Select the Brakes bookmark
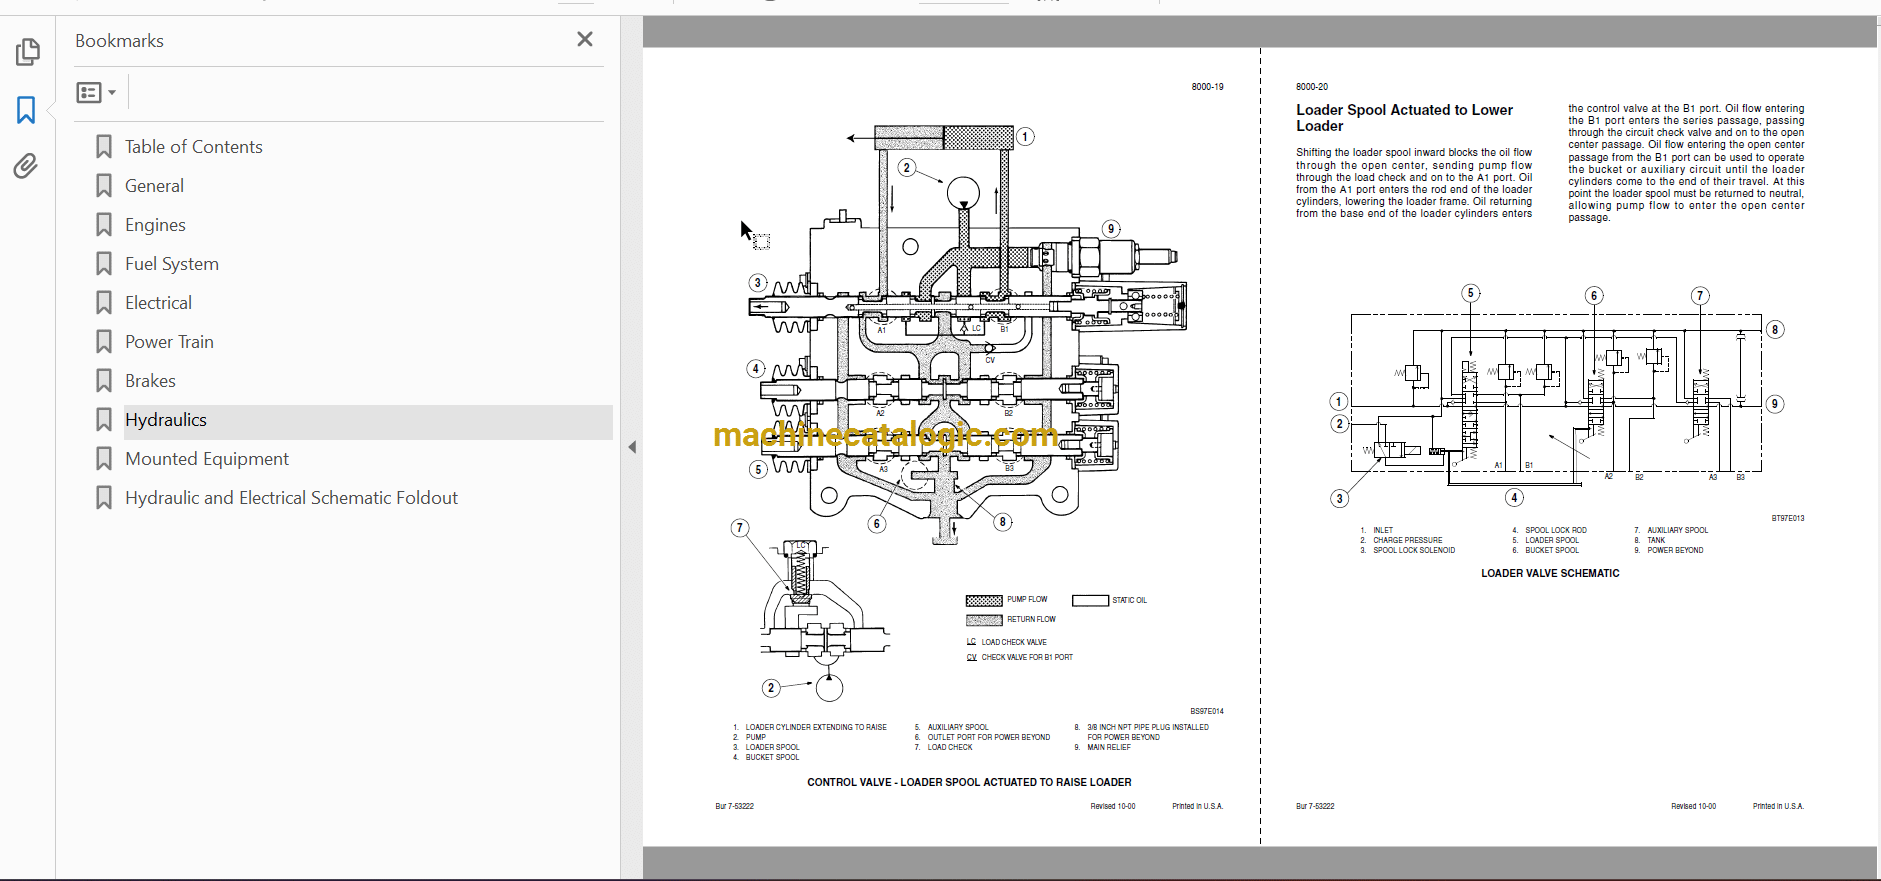This screenshot has width=1881, height=881. pos(150,381)
